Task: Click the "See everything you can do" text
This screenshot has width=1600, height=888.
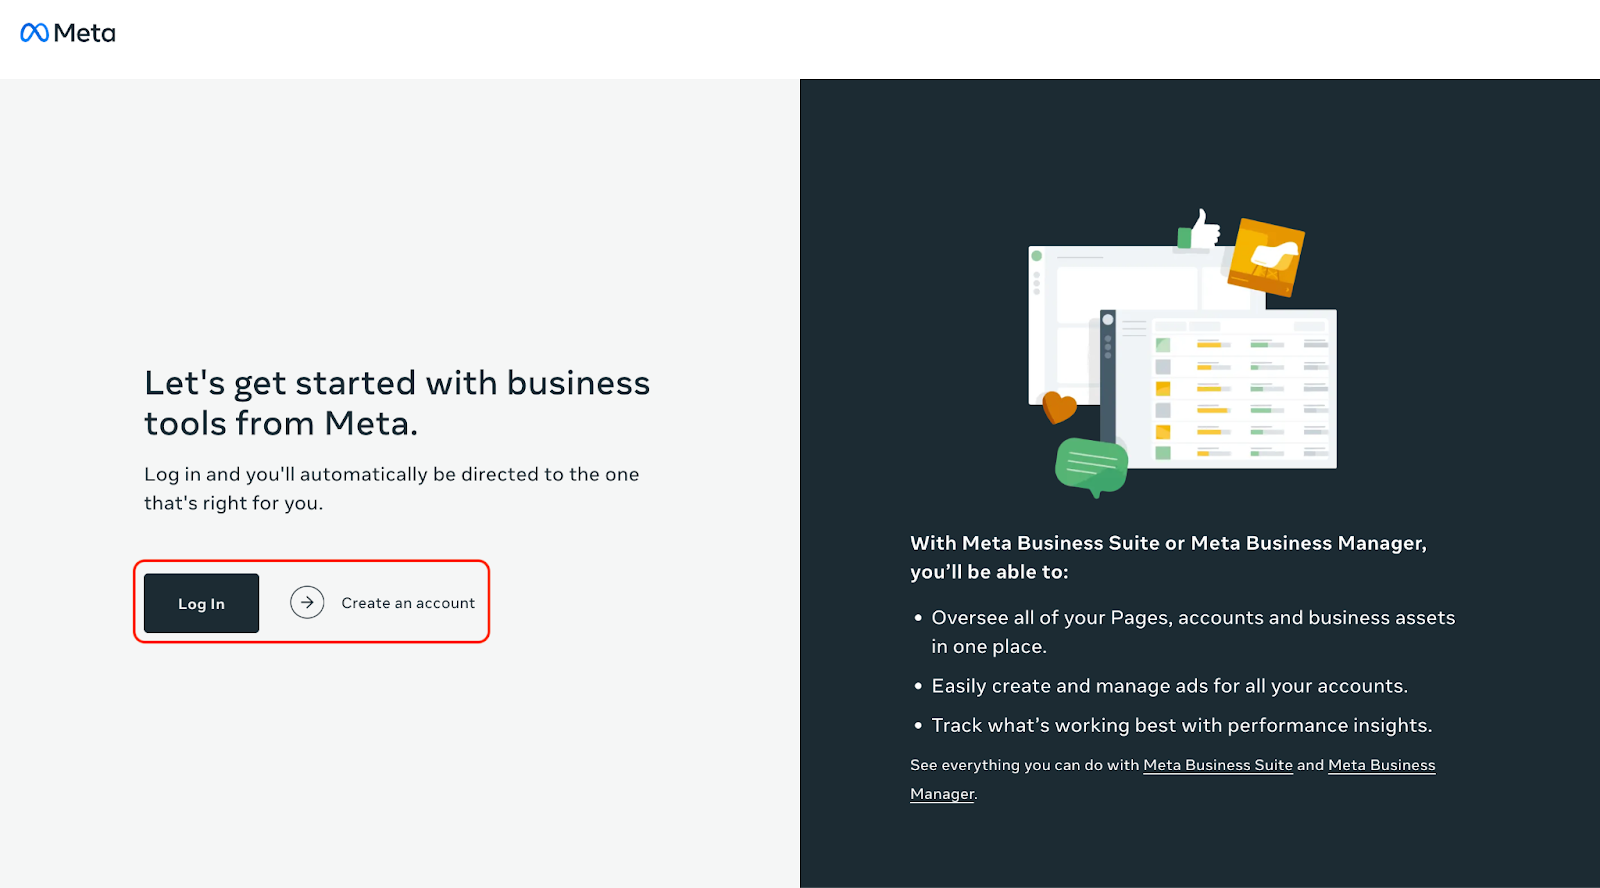Action: point(1024,765)
